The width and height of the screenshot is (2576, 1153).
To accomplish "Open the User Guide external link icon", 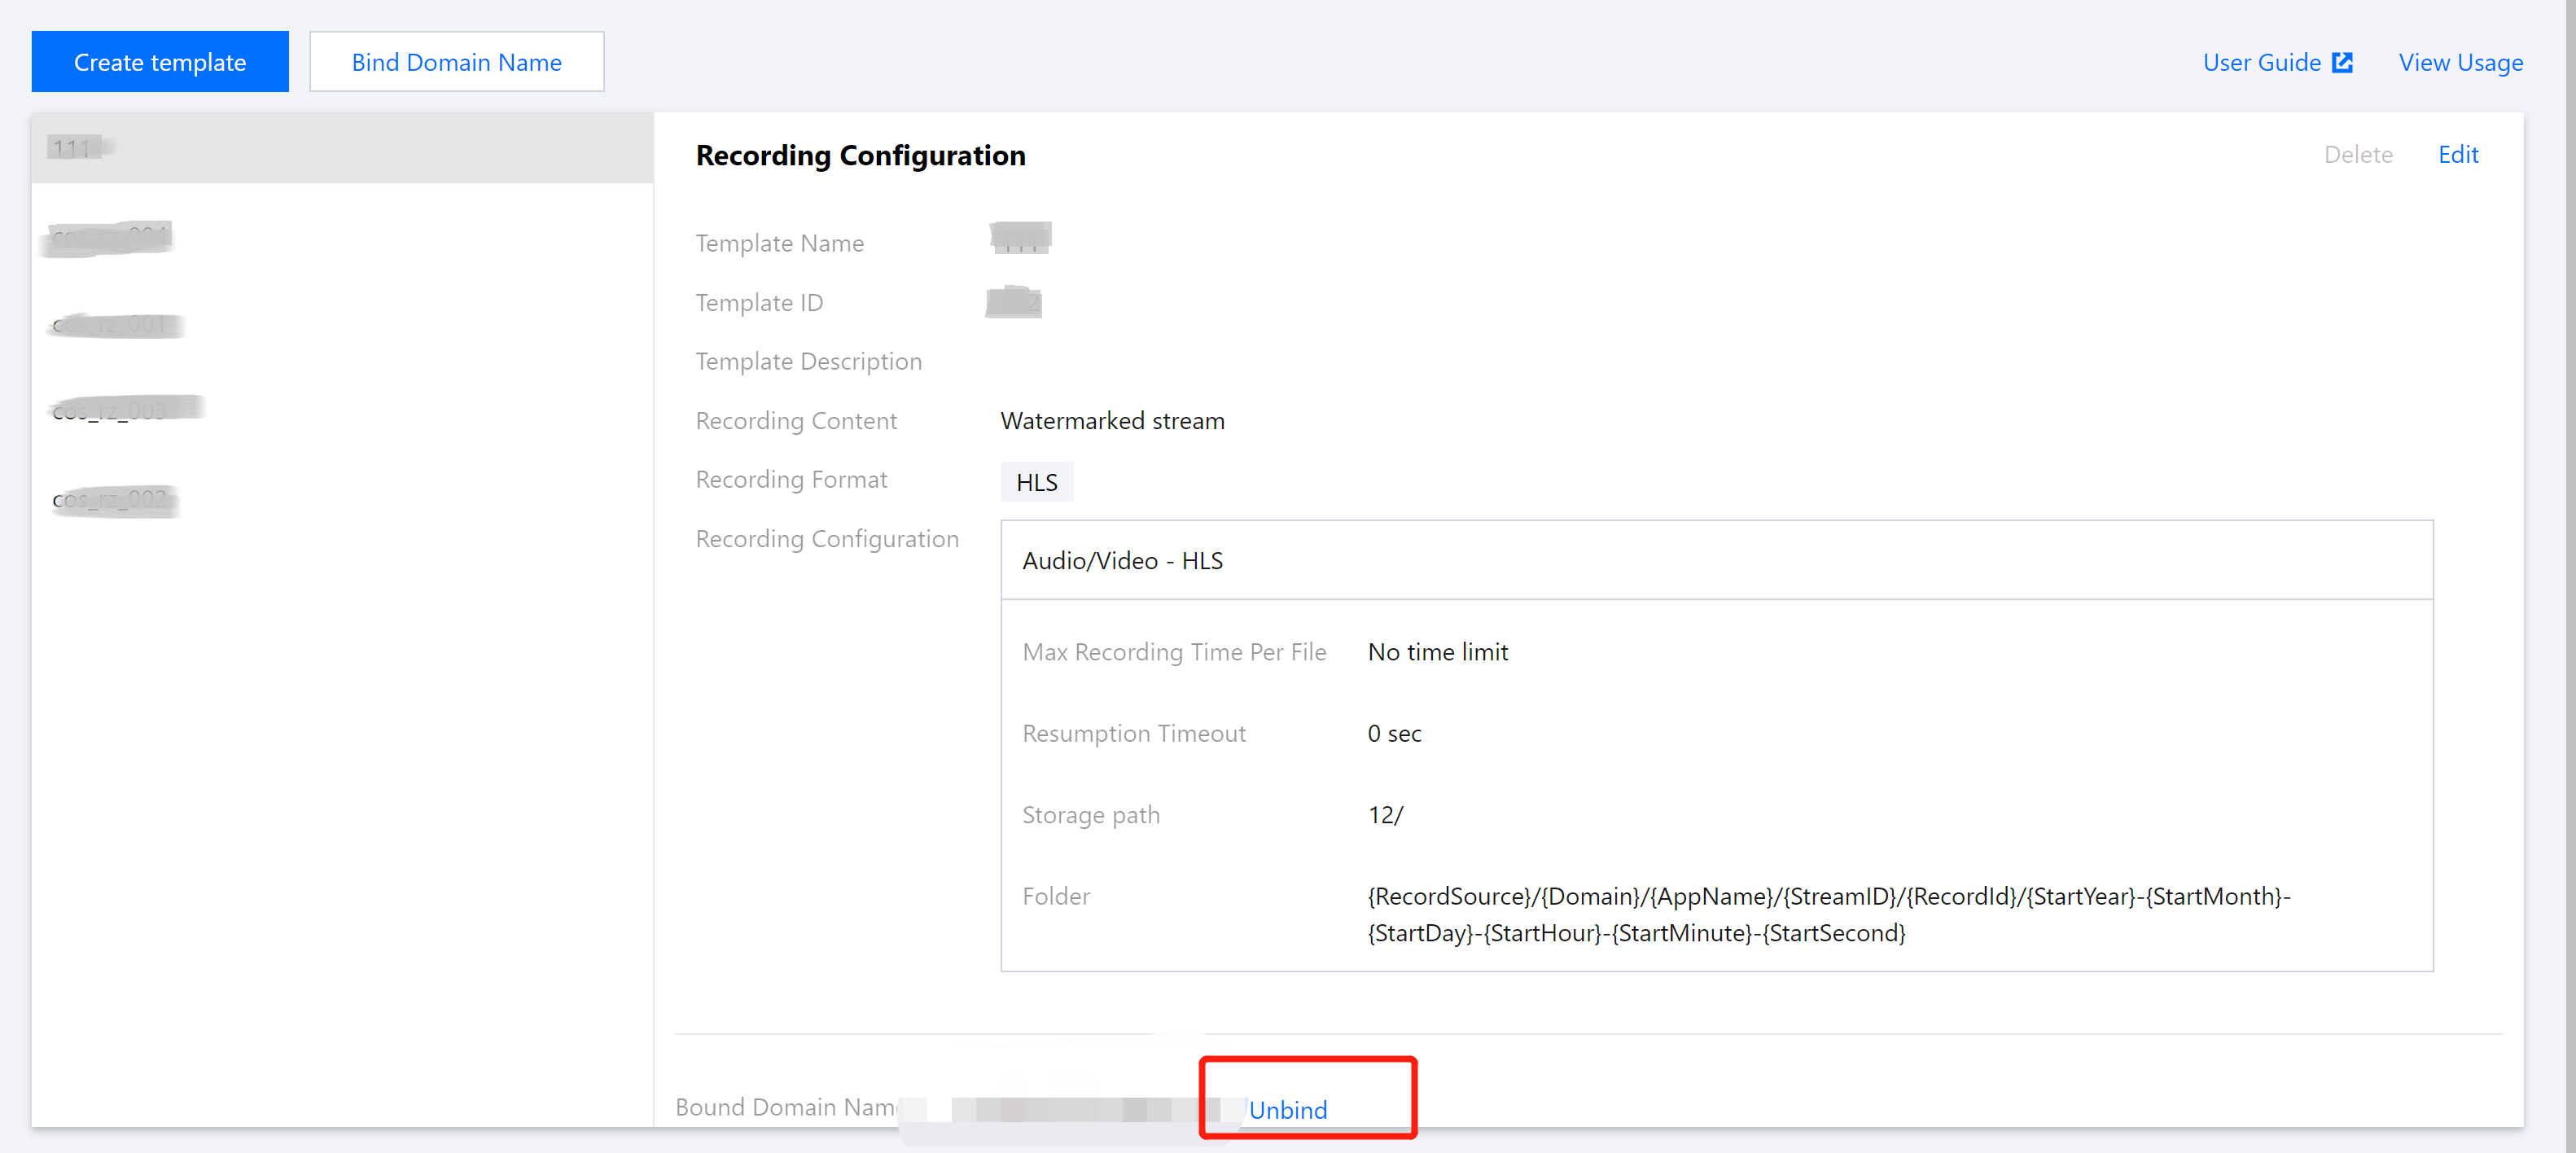I will pos(2344,62).
